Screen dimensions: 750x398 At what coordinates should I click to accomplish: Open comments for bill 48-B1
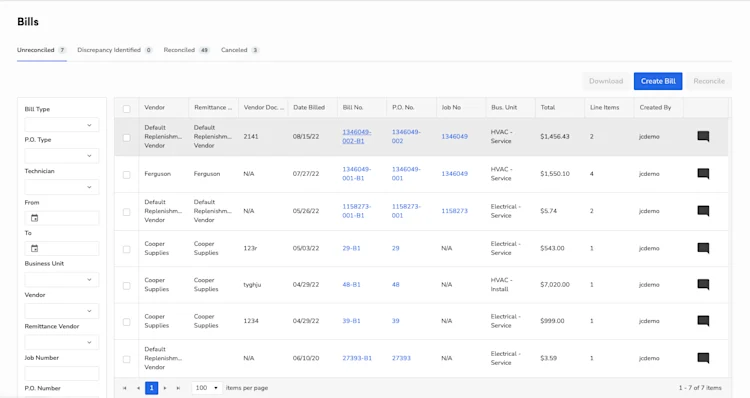pyautogui.click(x=703, y=285)
